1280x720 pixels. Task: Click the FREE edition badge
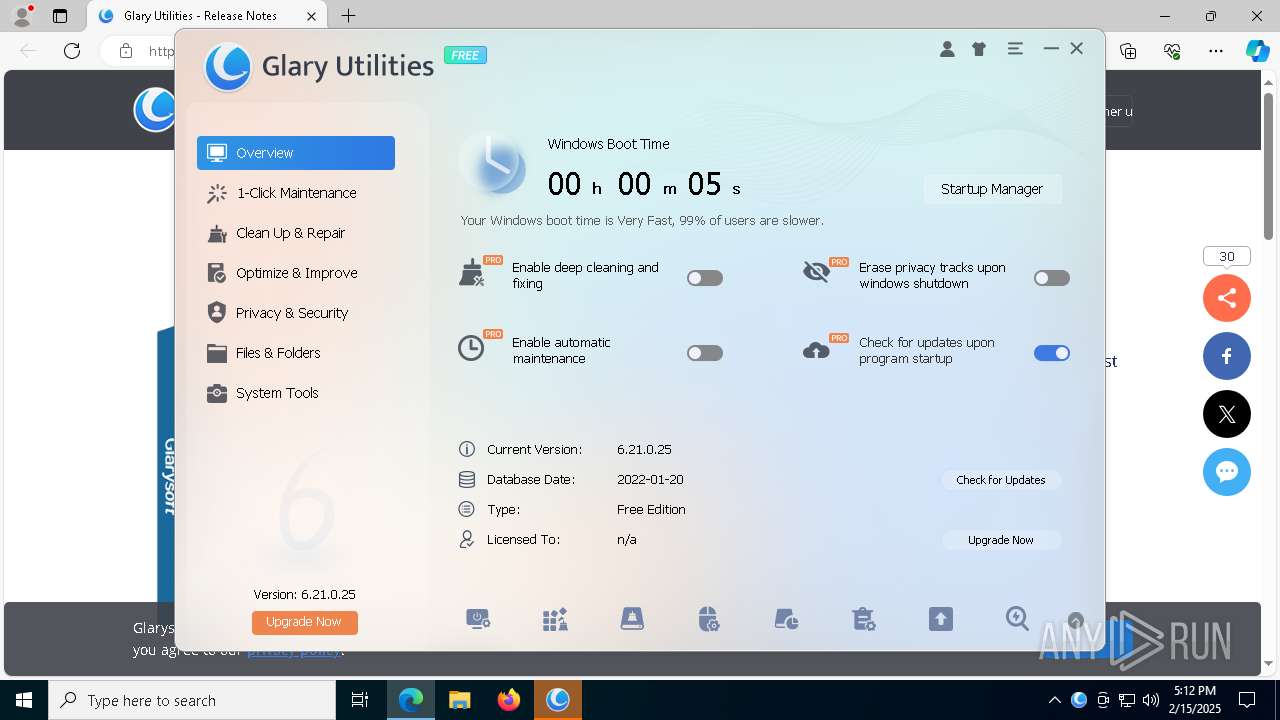[x=465, y=55]
